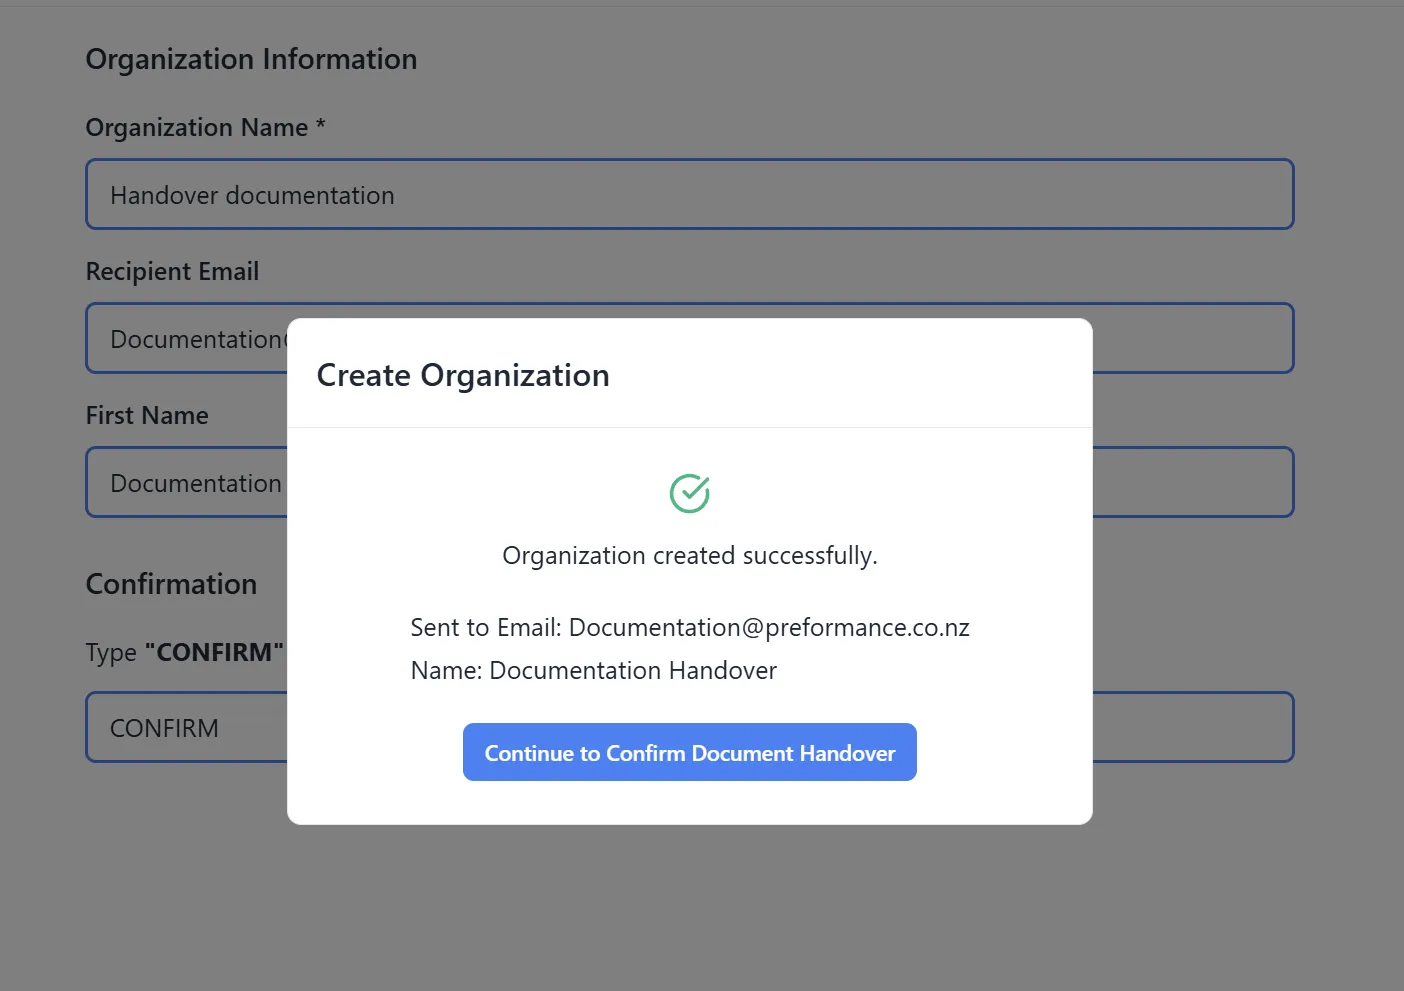Select the Organization Name field label
Image resolution: width=1404 pixels, height=991 pixels.
pyautogui.click(x=205, y=127)
